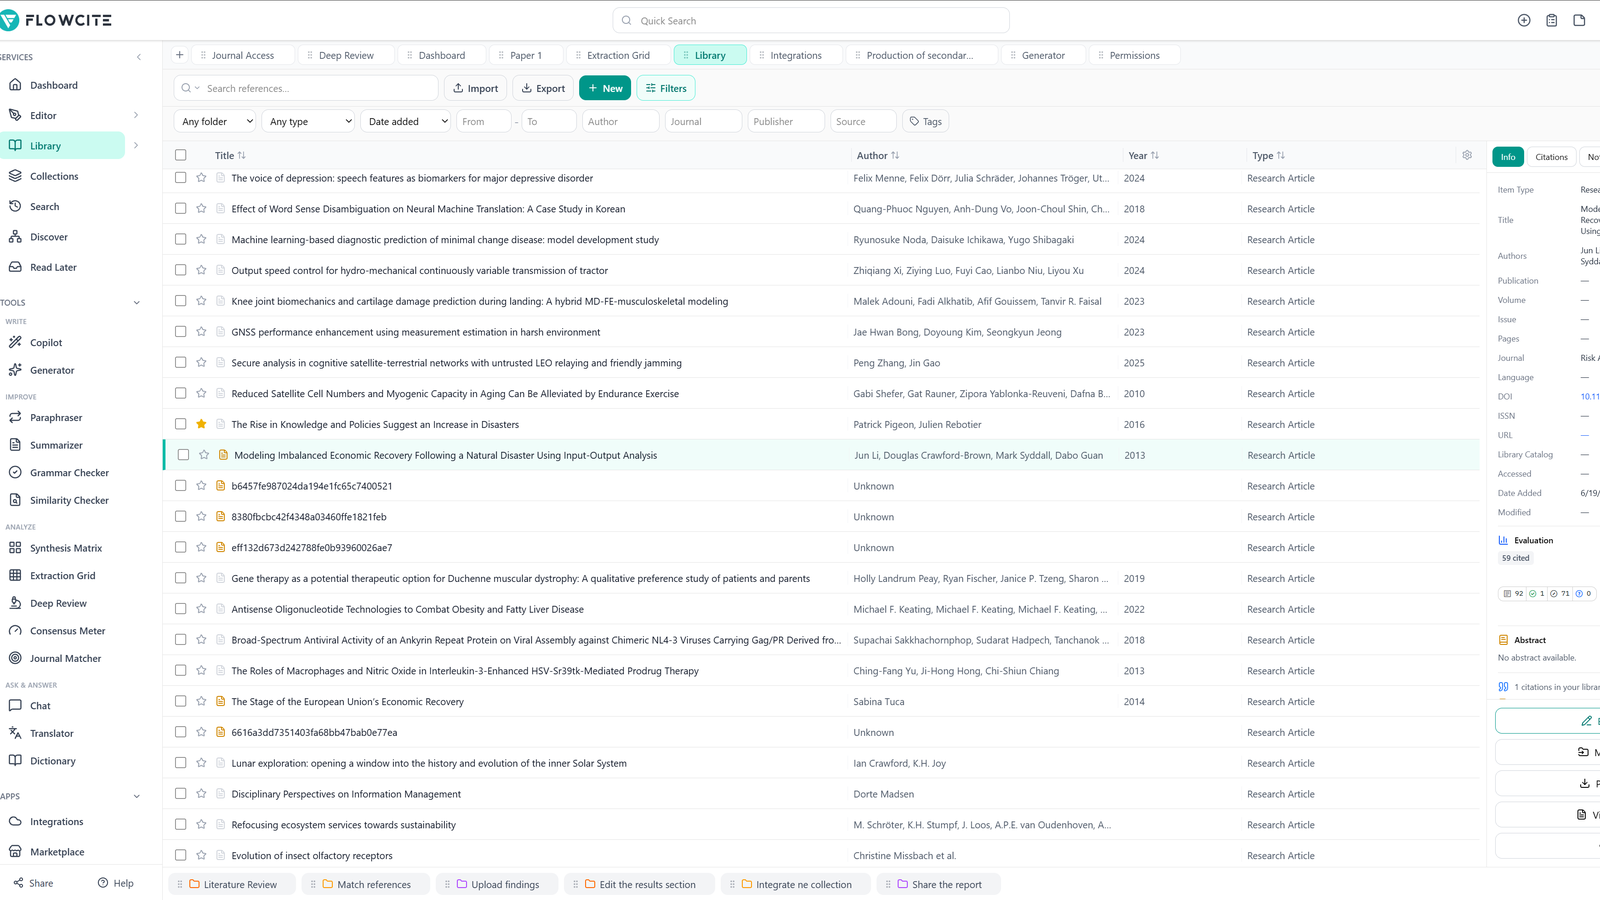1600x900 pixels.
Task: Open the Similarity Checker tool
Action: [x=69, y=501]
